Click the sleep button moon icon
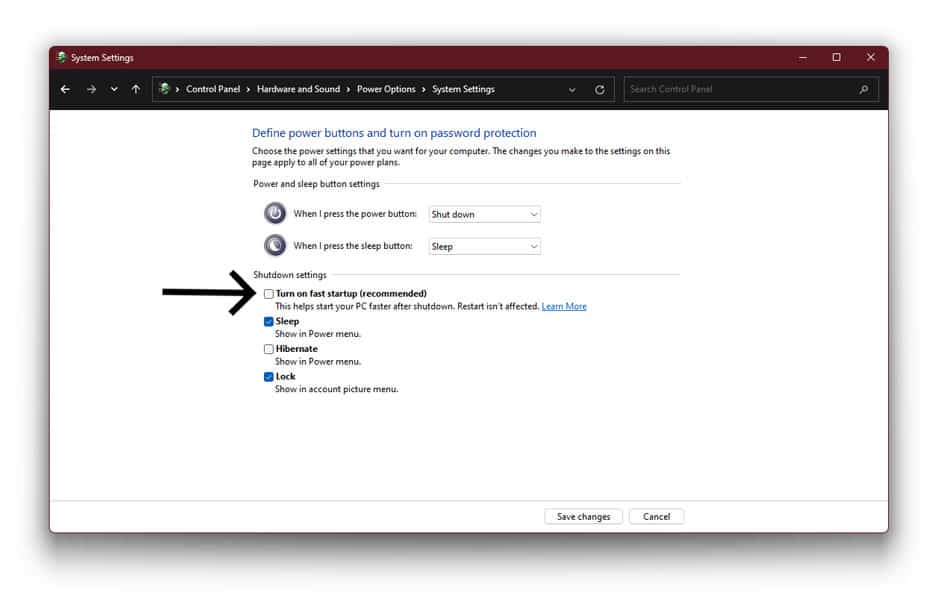This screenshot has width=934, height=600. 275,245
